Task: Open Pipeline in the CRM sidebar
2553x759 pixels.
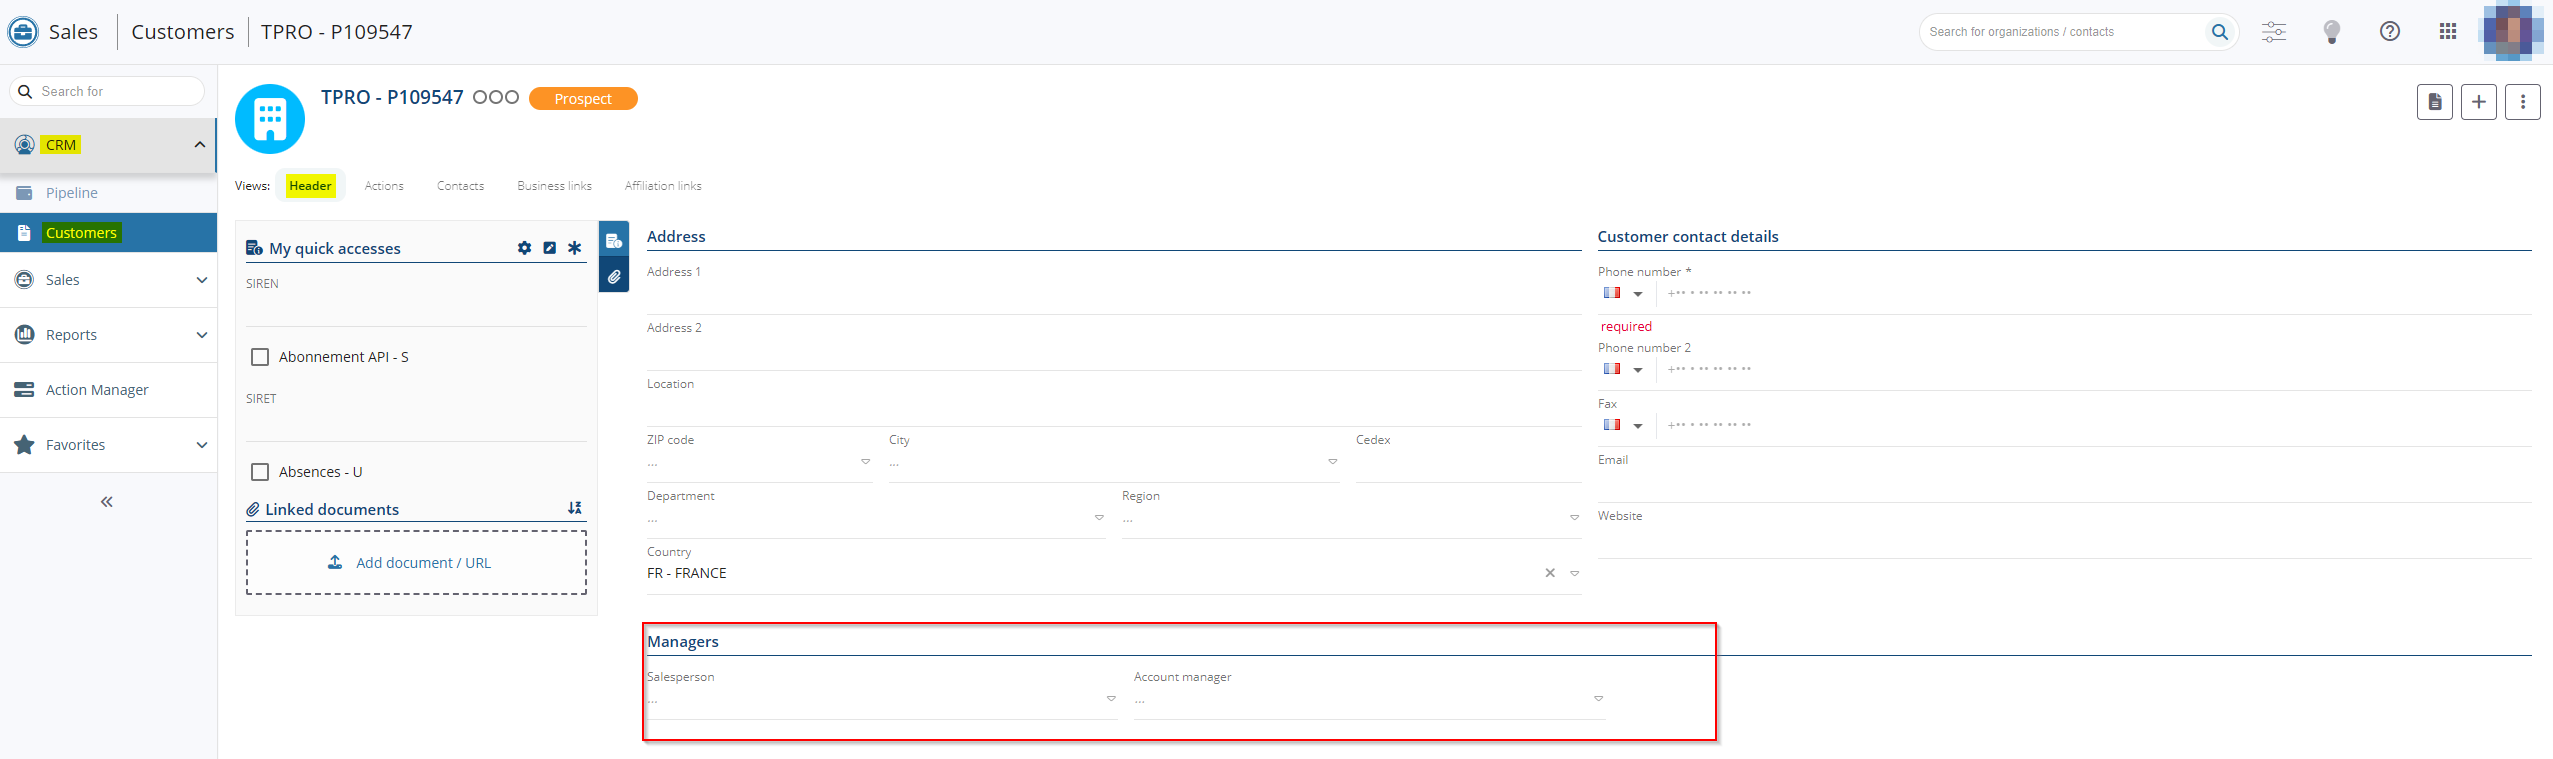Action: tap(72, 193)
